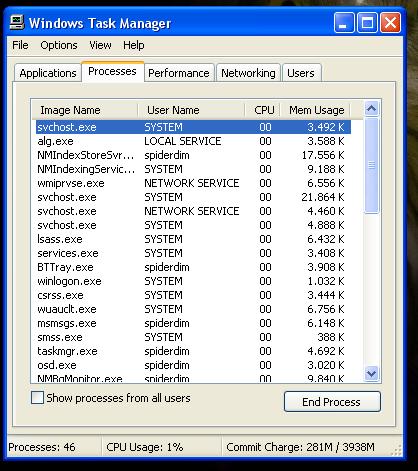This screenshot has width=418, height=471.
Task: Close the Task Manager window
Action: [x=390, y=23]
